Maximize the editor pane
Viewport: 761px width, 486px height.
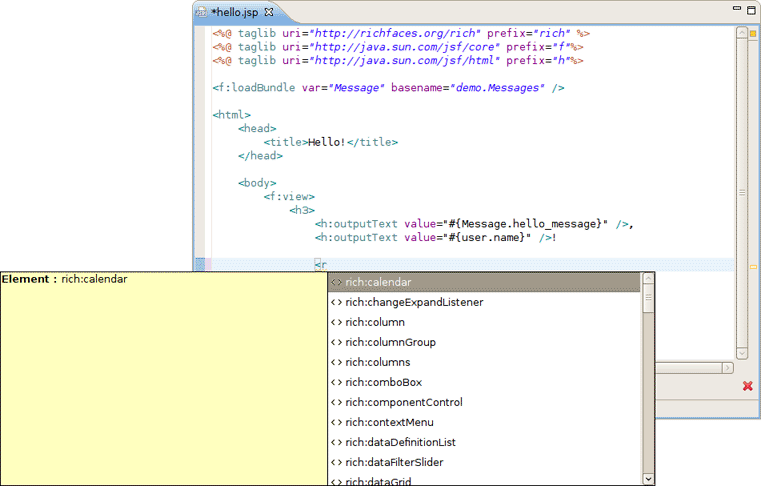[750, 9]
